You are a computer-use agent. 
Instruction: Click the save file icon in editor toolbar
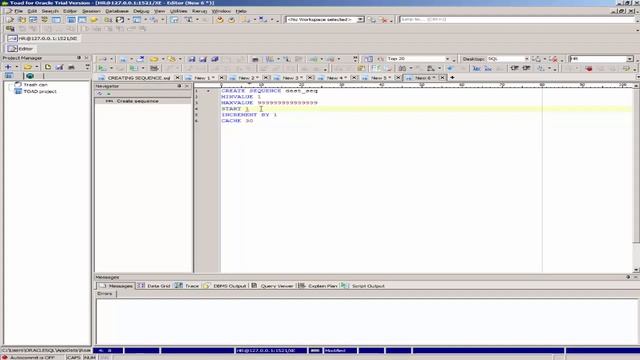191,59
